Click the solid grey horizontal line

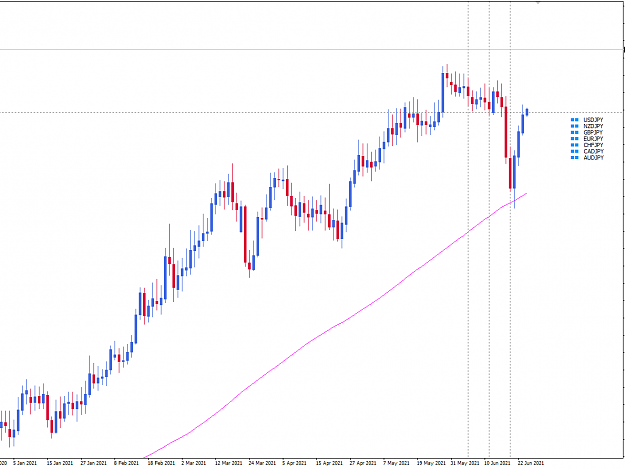pyautogui.click(x=311, y=50)
